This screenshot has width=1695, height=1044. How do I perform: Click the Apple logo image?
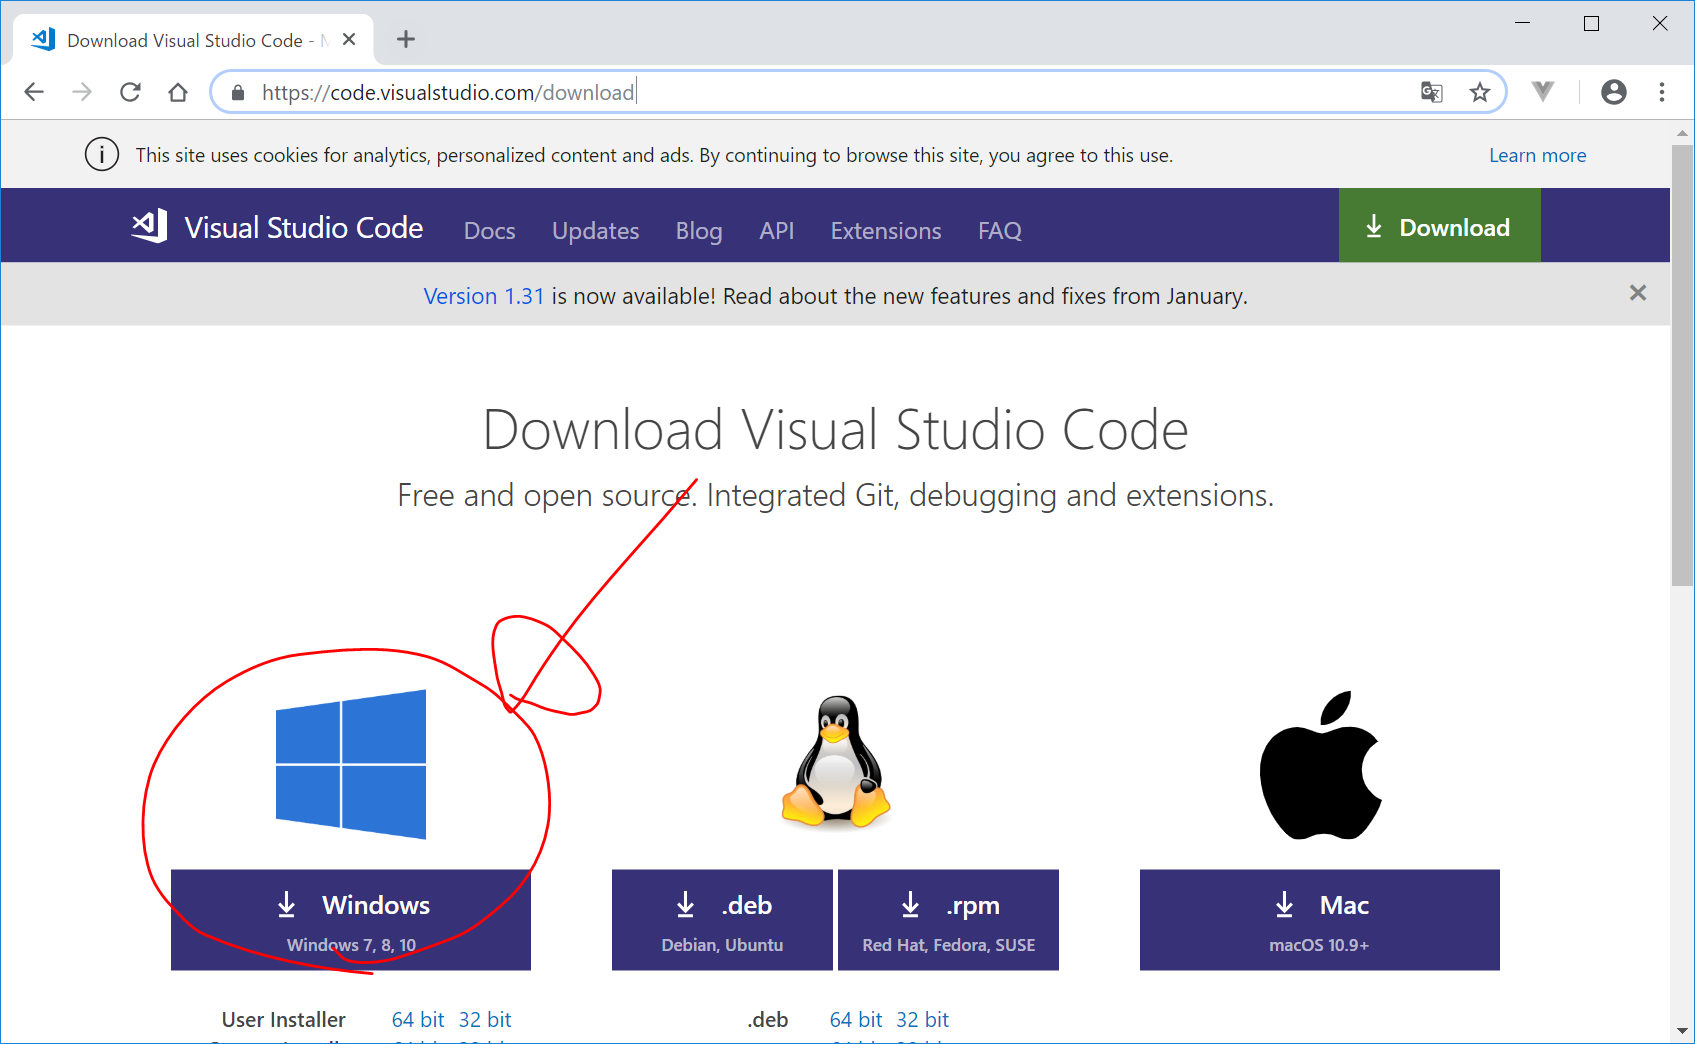1320,765
